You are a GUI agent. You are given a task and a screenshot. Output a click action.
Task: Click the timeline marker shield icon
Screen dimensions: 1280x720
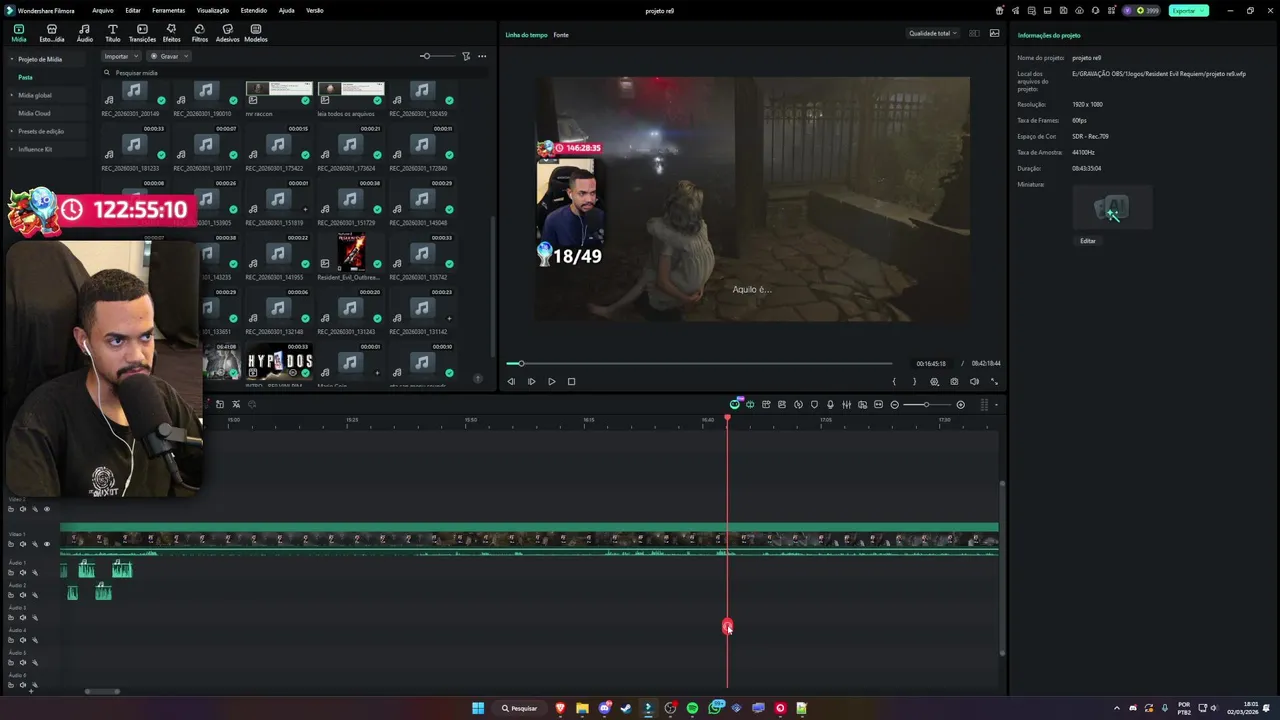(x=814, y=404)
